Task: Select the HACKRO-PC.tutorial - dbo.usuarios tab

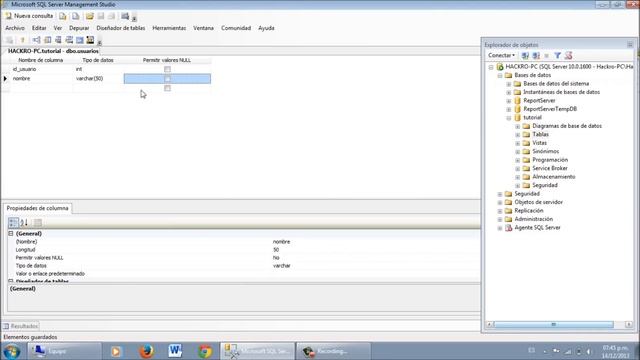Action: [x=53, y=51]
